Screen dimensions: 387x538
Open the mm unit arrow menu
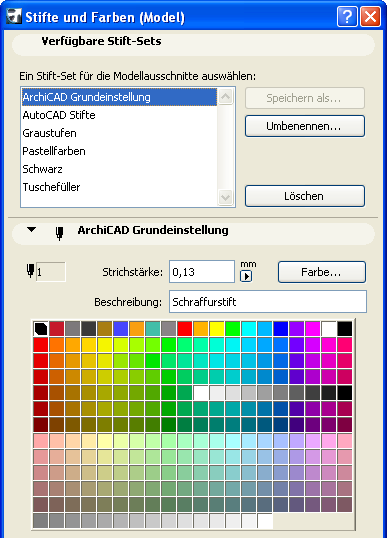(x=246, y=276)
